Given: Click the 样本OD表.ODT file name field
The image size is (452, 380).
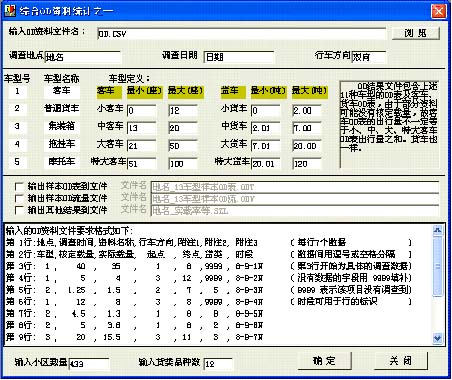Looking at the screenshot, I should pyautogui.click(x=295, y=187).
